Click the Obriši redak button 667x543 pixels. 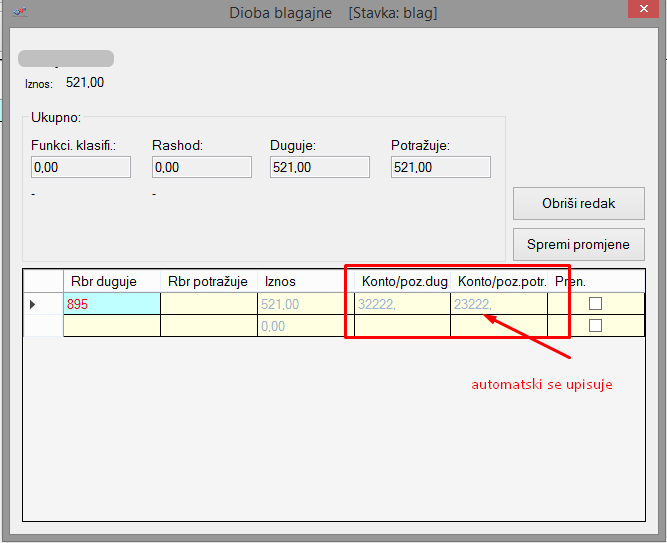click(578, 203)
